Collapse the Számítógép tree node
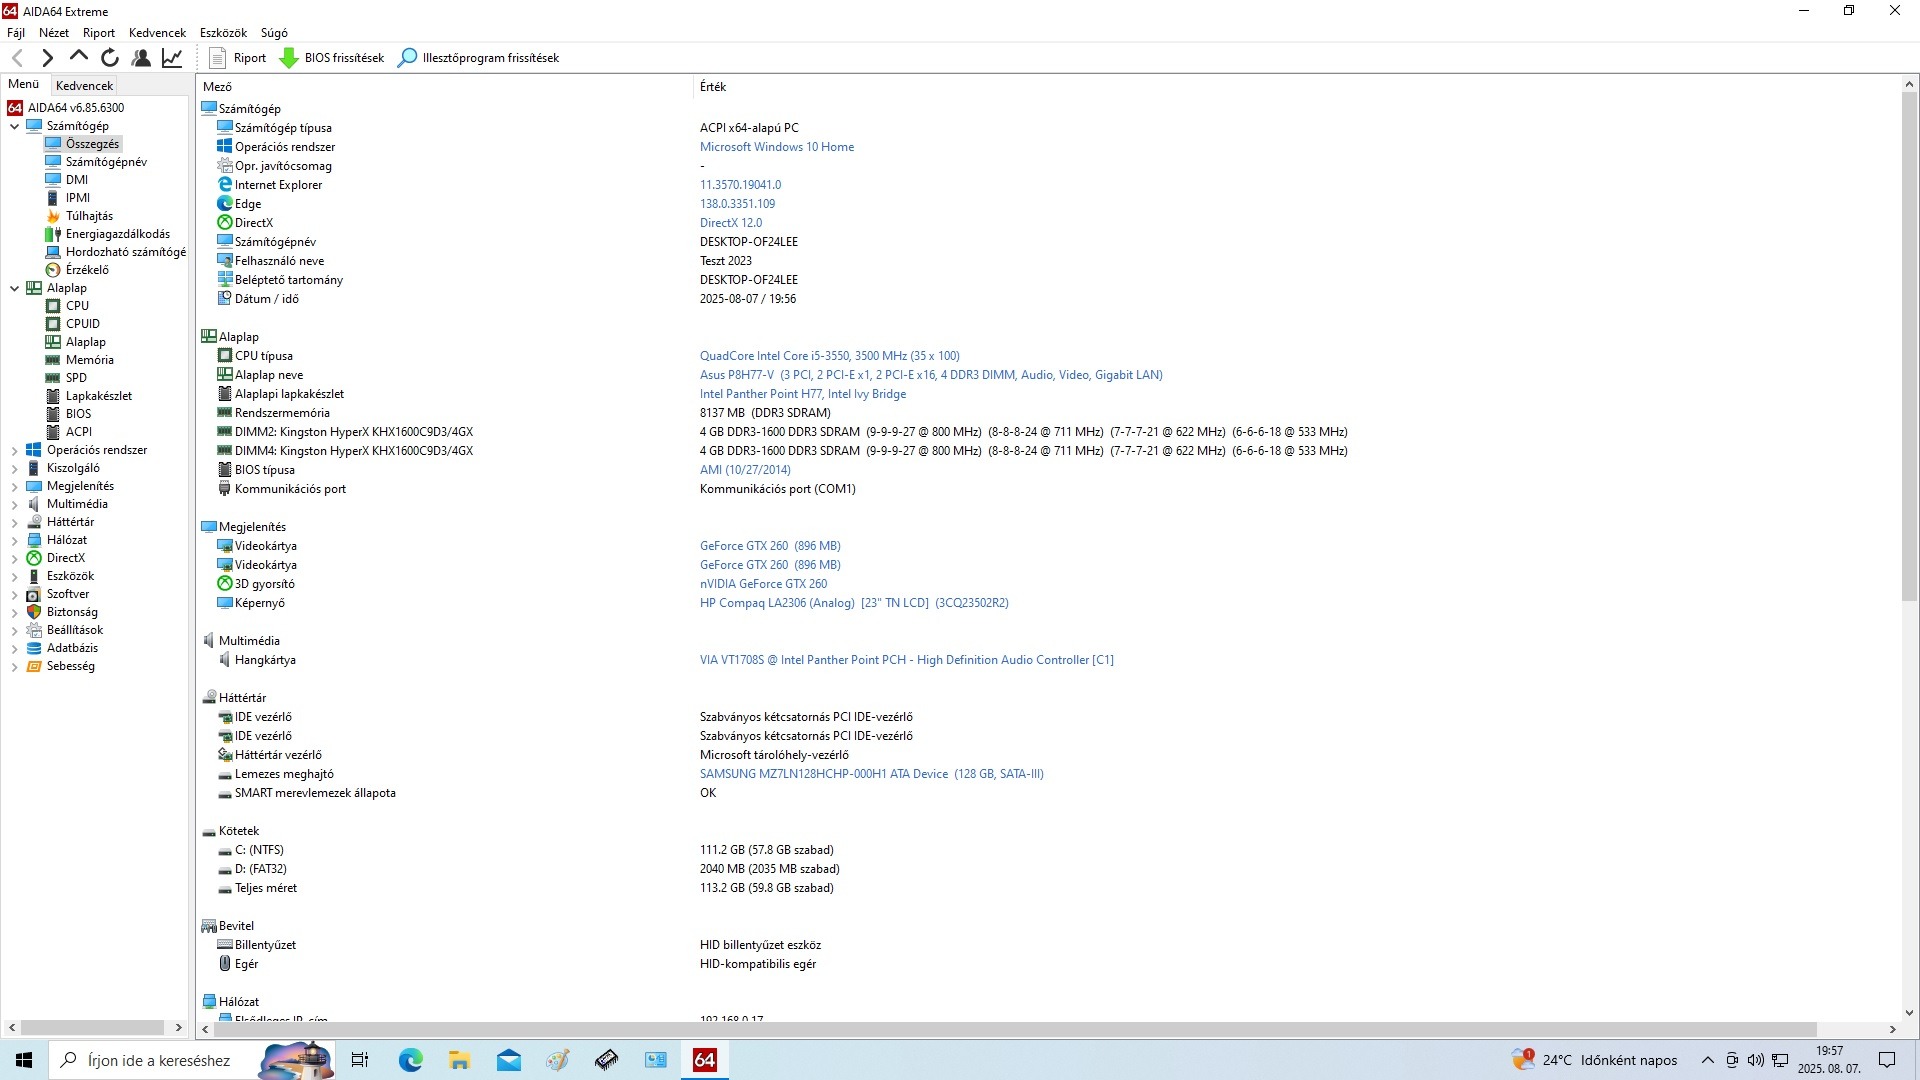1920x1080 pixels. tap(14, 127)
